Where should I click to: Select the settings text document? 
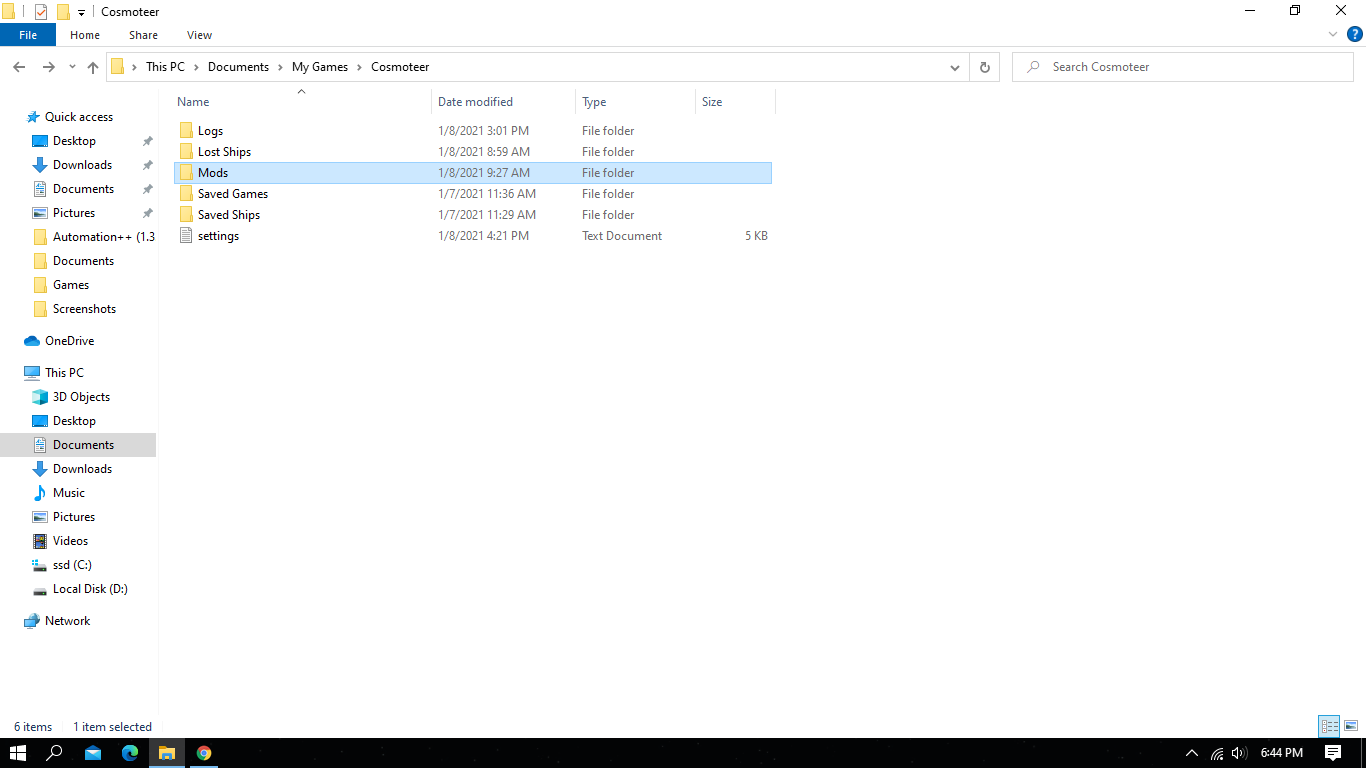click(x=218, y=236)
